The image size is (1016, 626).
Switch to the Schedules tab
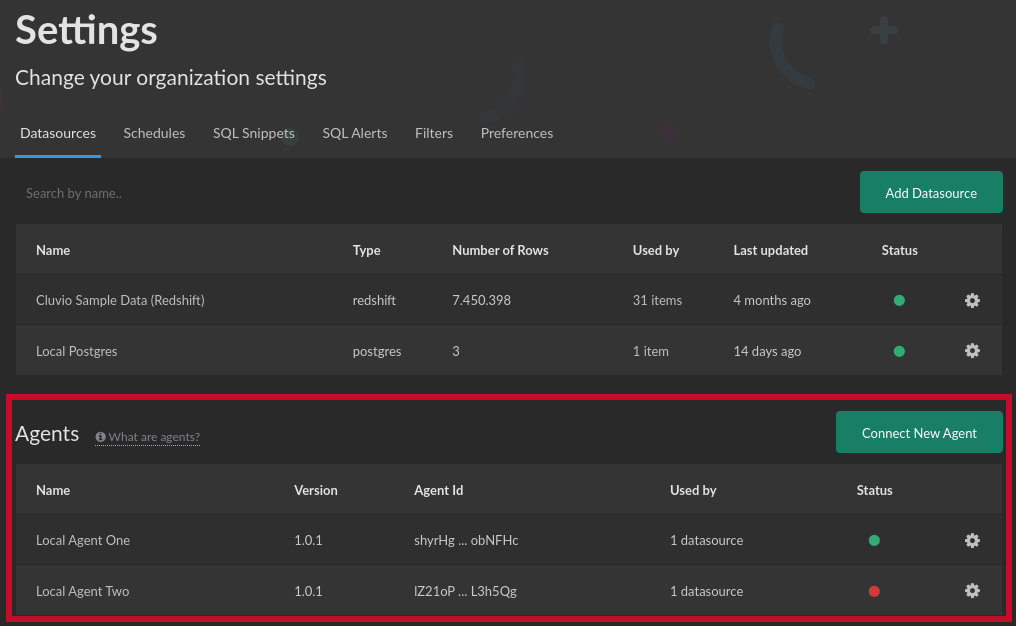coord(154,133)
